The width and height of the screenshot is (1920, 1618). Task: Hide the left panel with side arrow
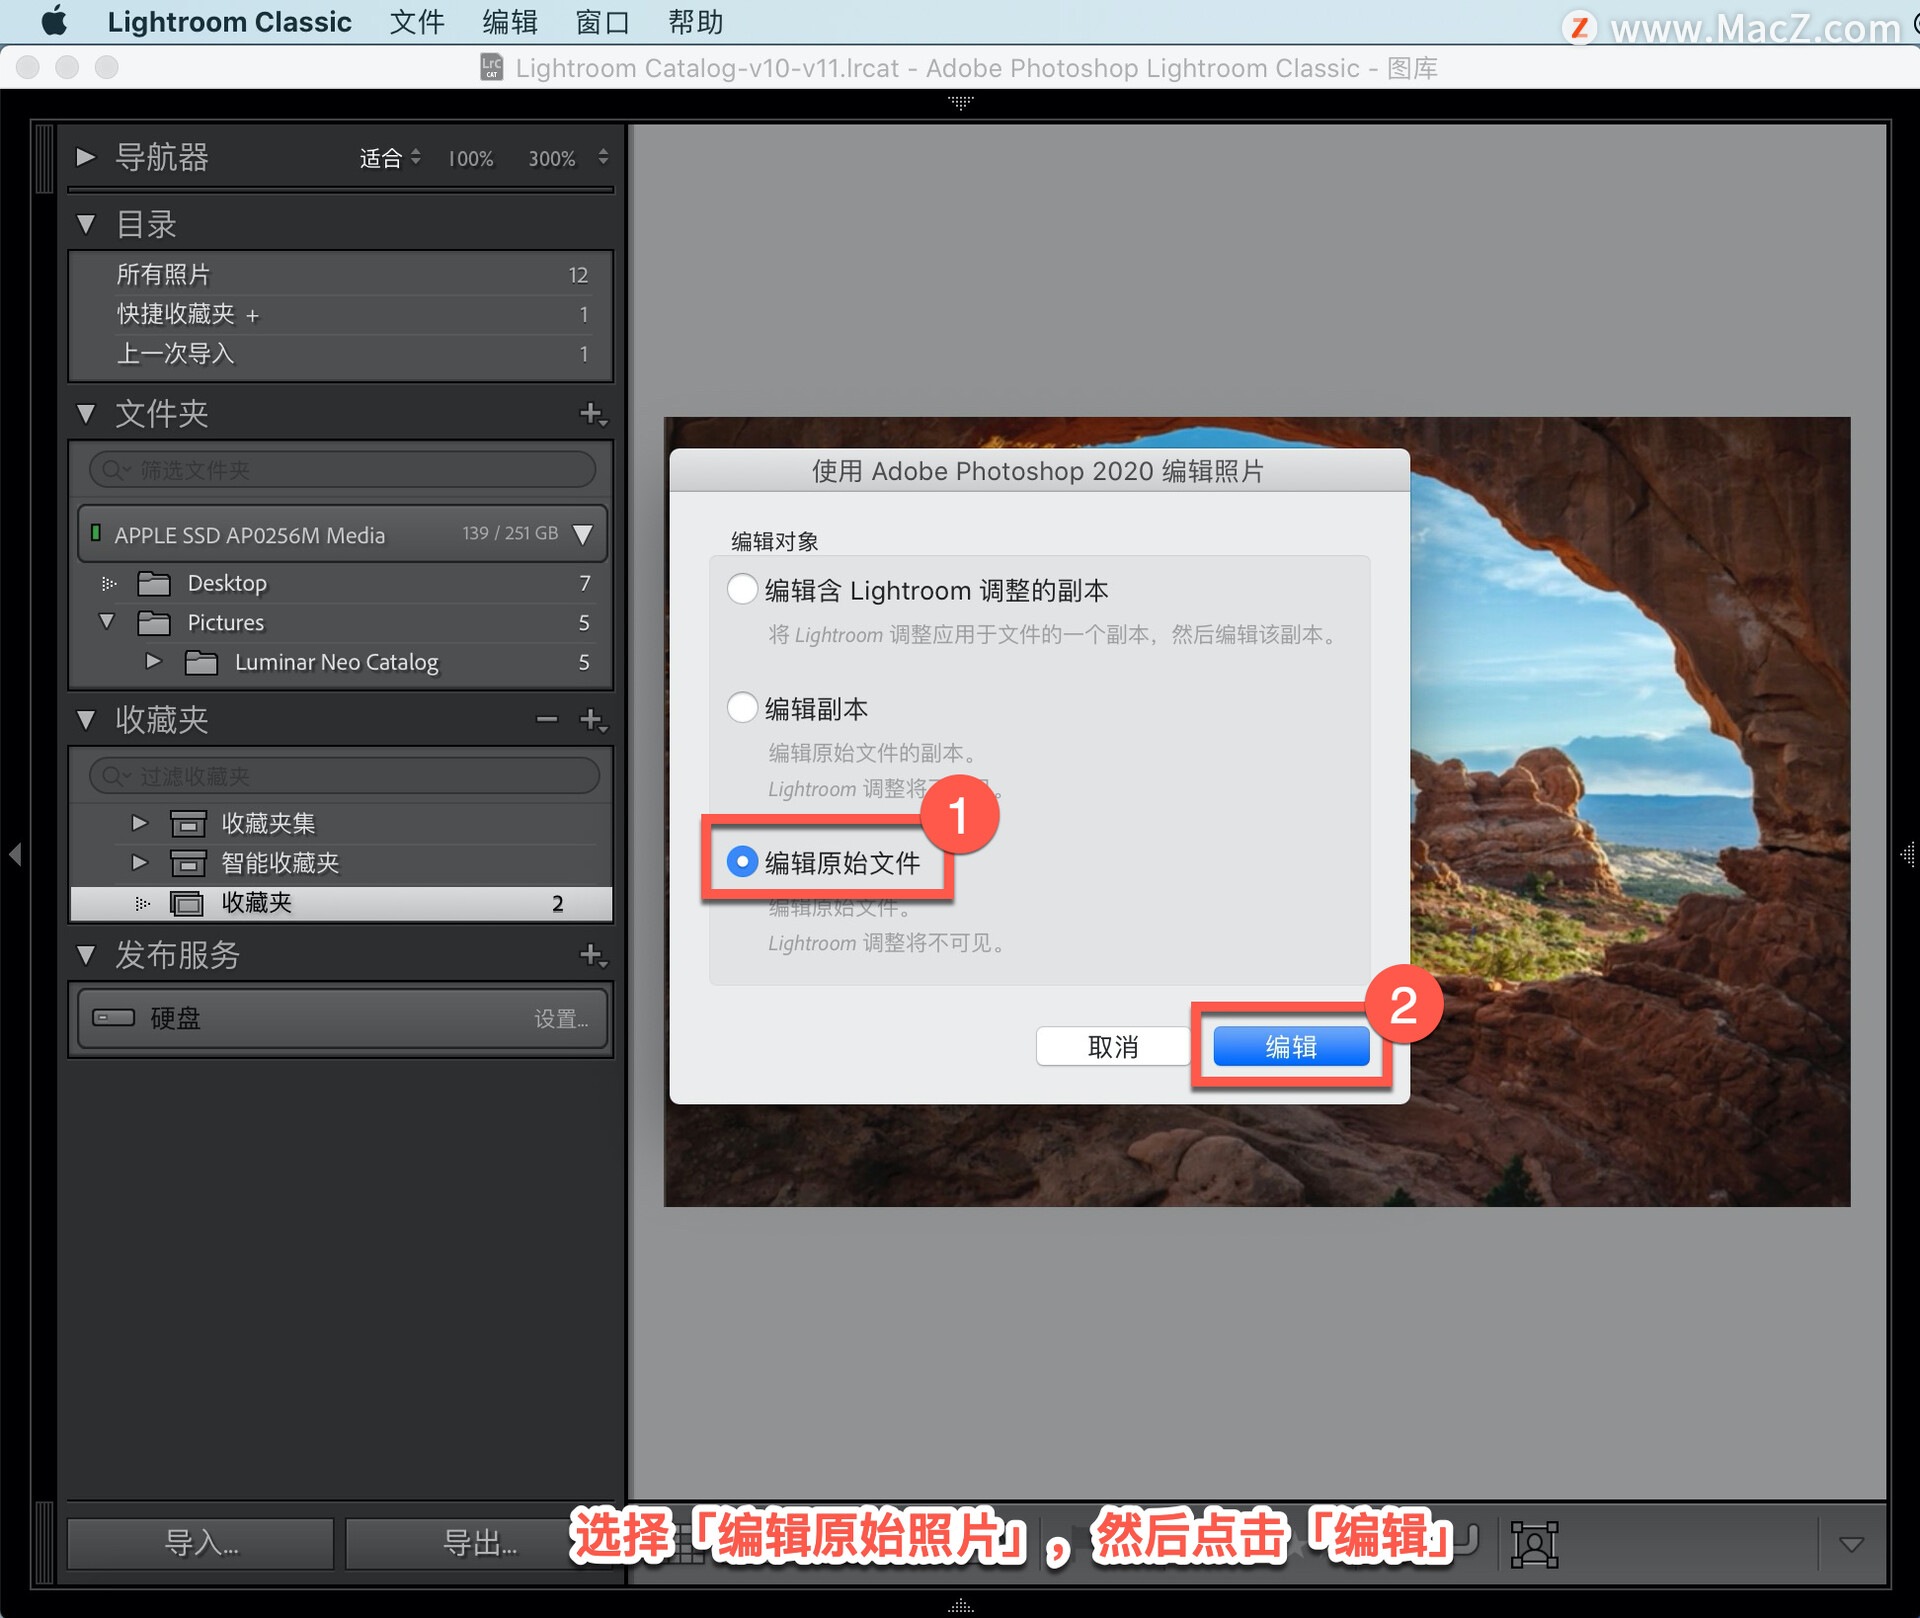pyautogui.click(x=15, y=854)
